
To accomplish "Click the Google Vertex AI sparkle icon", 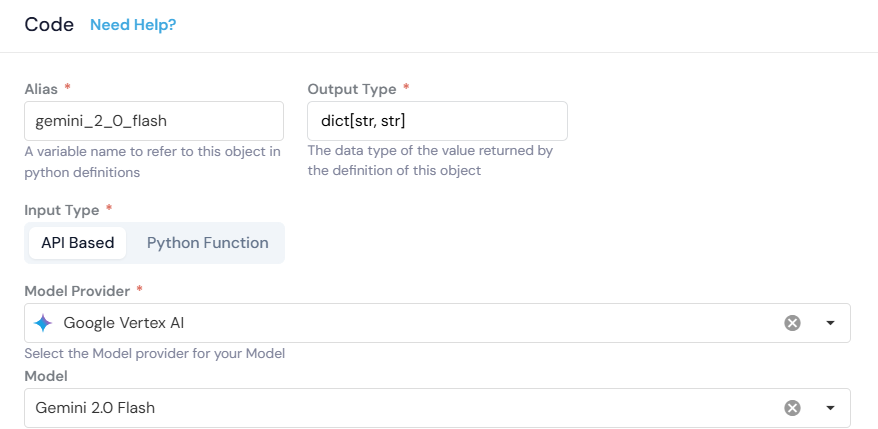I will [x=42, y=323].
